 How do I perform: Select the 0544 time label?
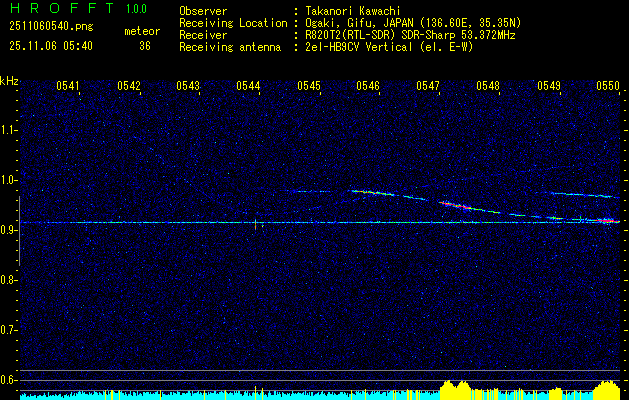pos(248,86)
